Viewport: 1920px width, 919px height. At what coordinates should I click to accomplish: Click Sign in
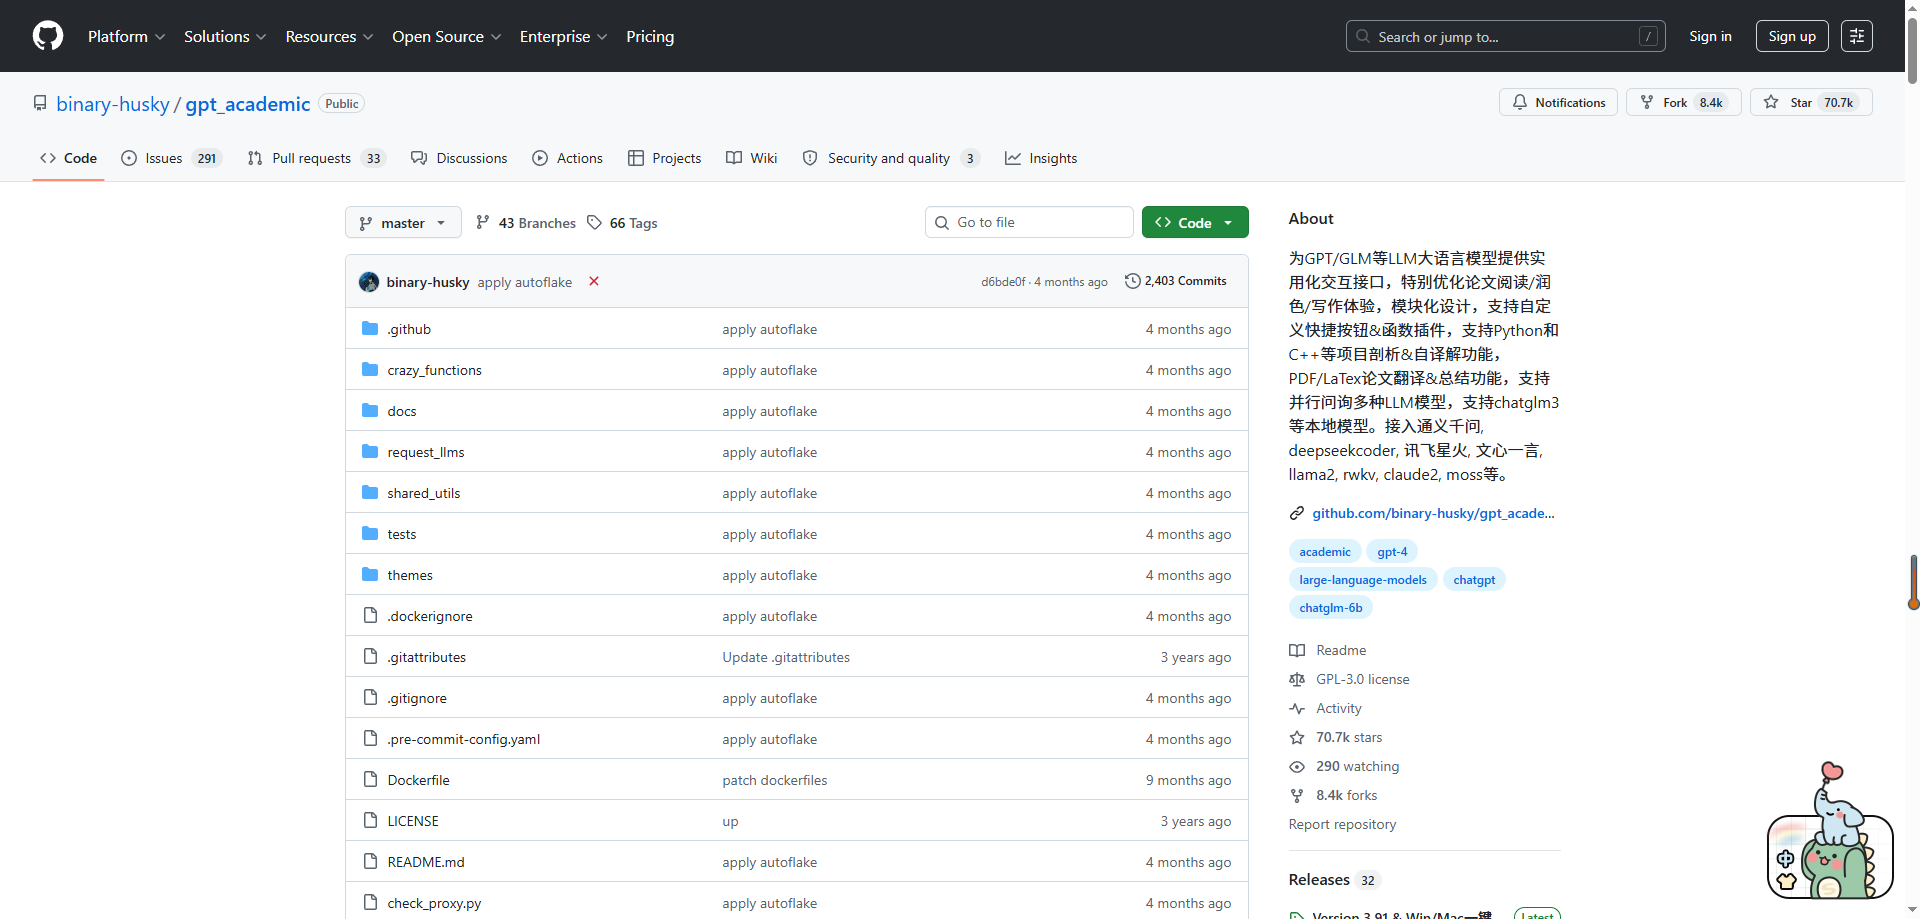1710,36
